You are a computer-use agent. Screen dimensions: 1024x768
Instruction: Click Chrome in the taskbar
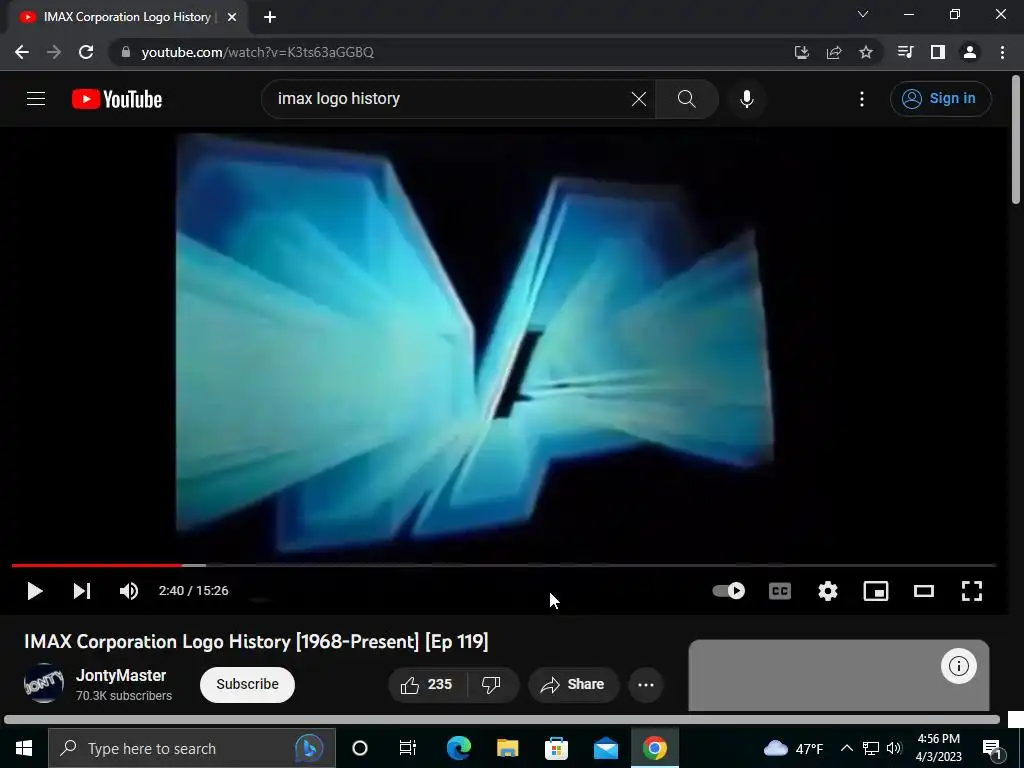tap(654, 748)
